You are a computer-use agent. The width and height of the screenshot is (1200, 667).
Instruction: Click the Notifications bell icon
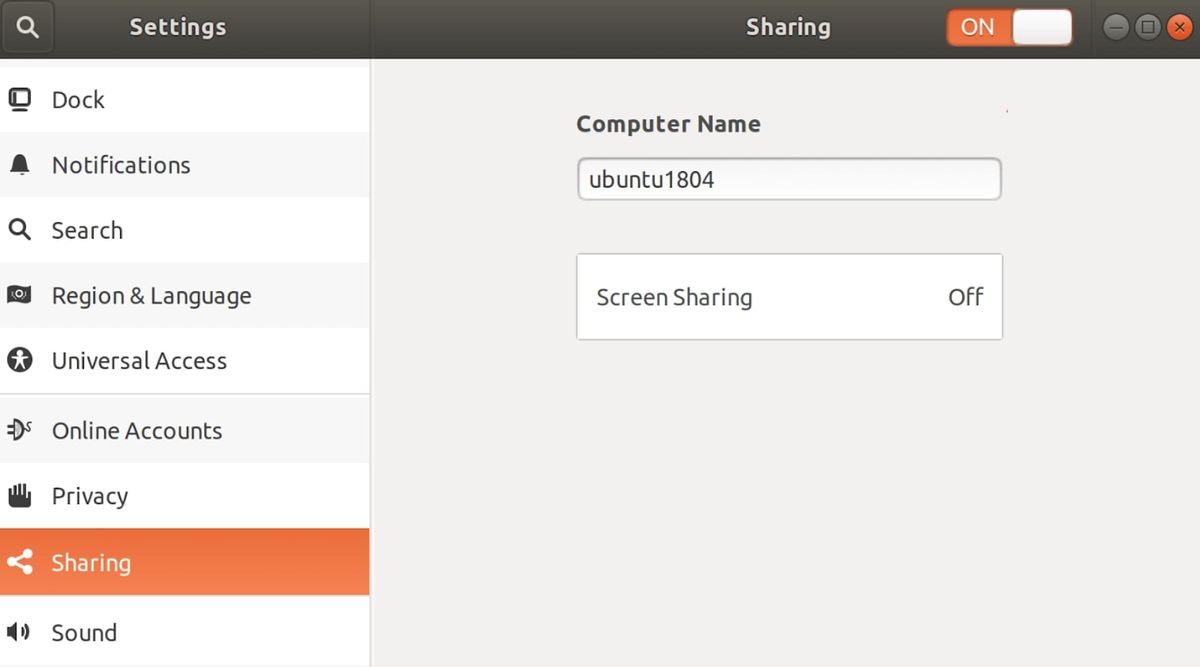coord(20,165)
